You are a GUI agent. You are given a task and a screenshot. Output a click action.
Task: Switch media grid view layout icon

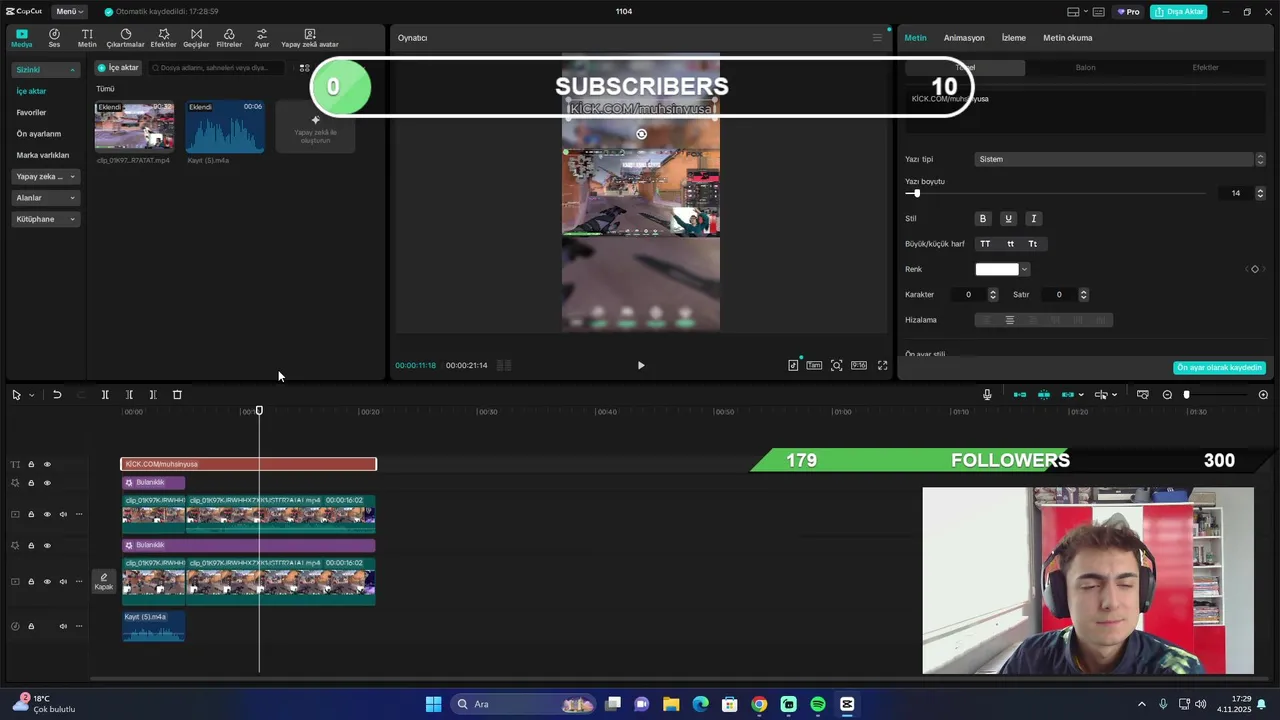[304, 68]
